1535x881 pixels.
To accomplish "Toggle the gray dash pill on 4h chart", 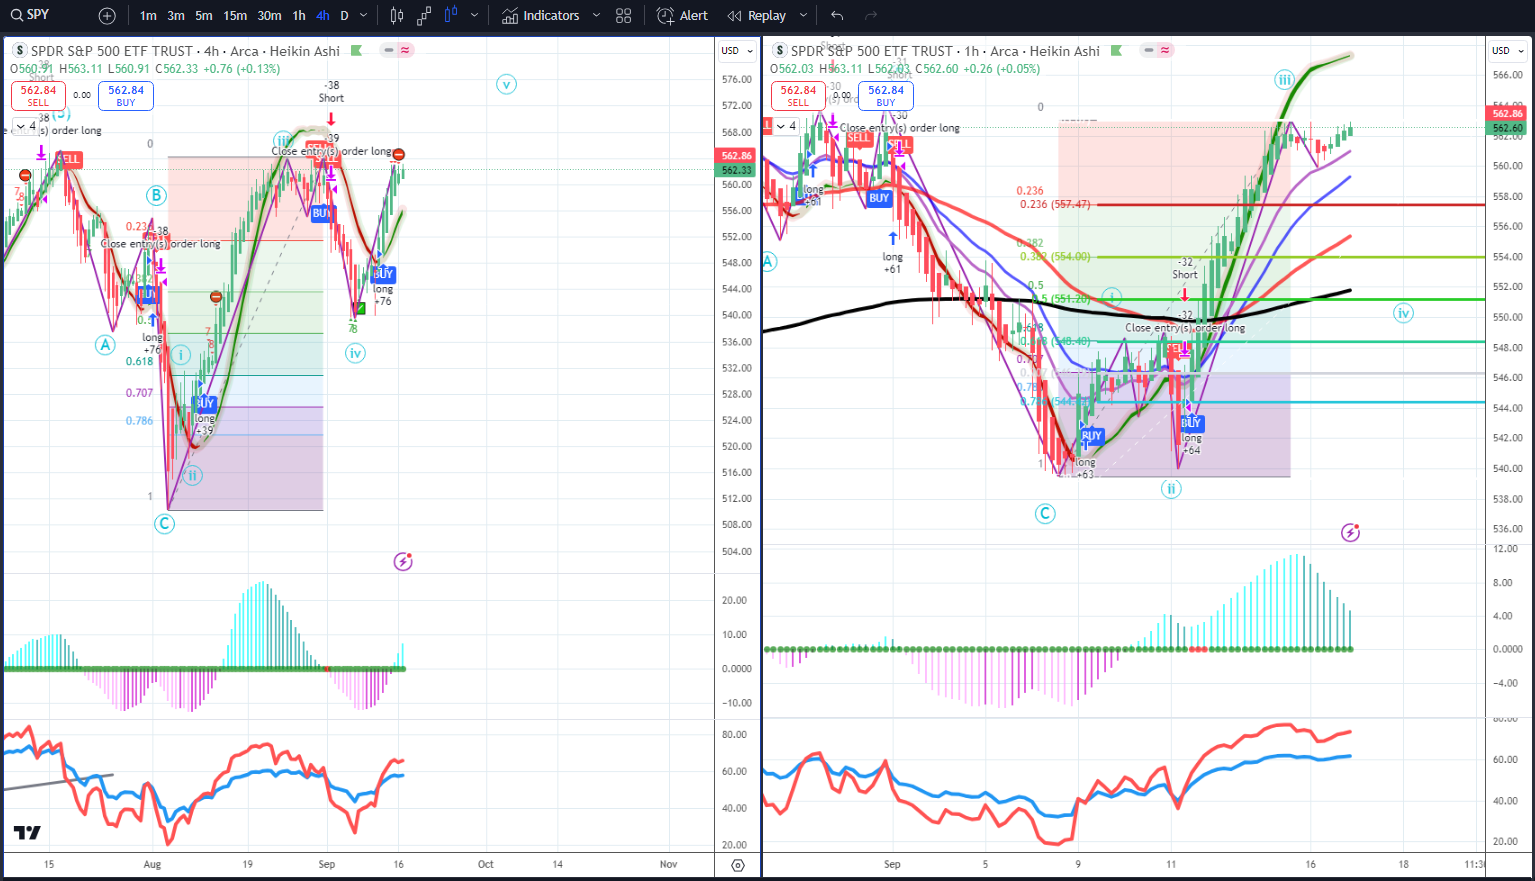I will tap(389, 50).
